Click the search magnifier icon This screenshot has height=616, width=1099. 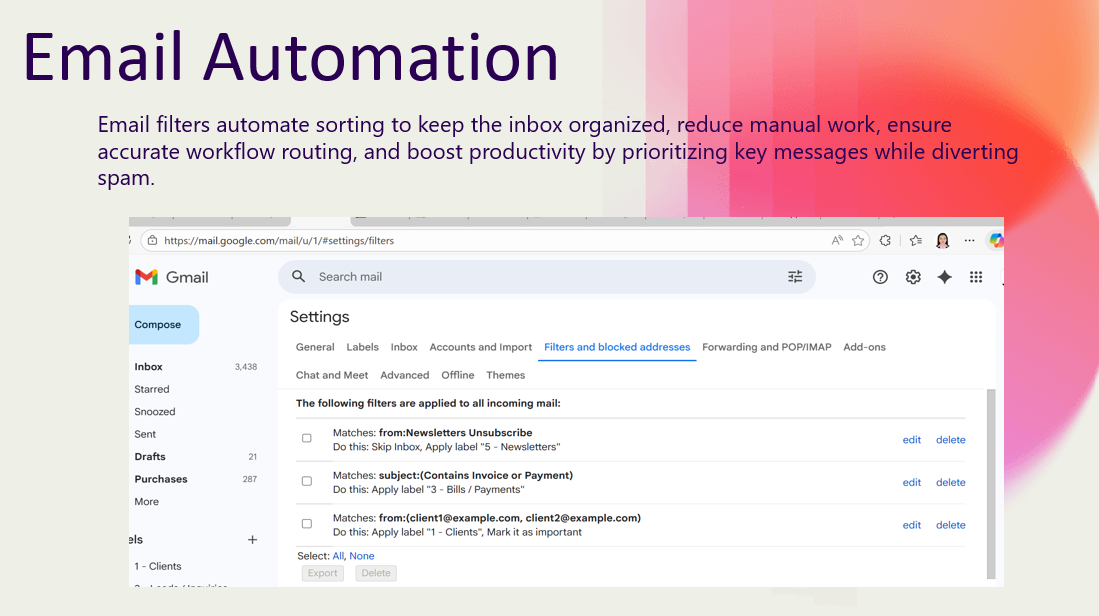point(299,277)
